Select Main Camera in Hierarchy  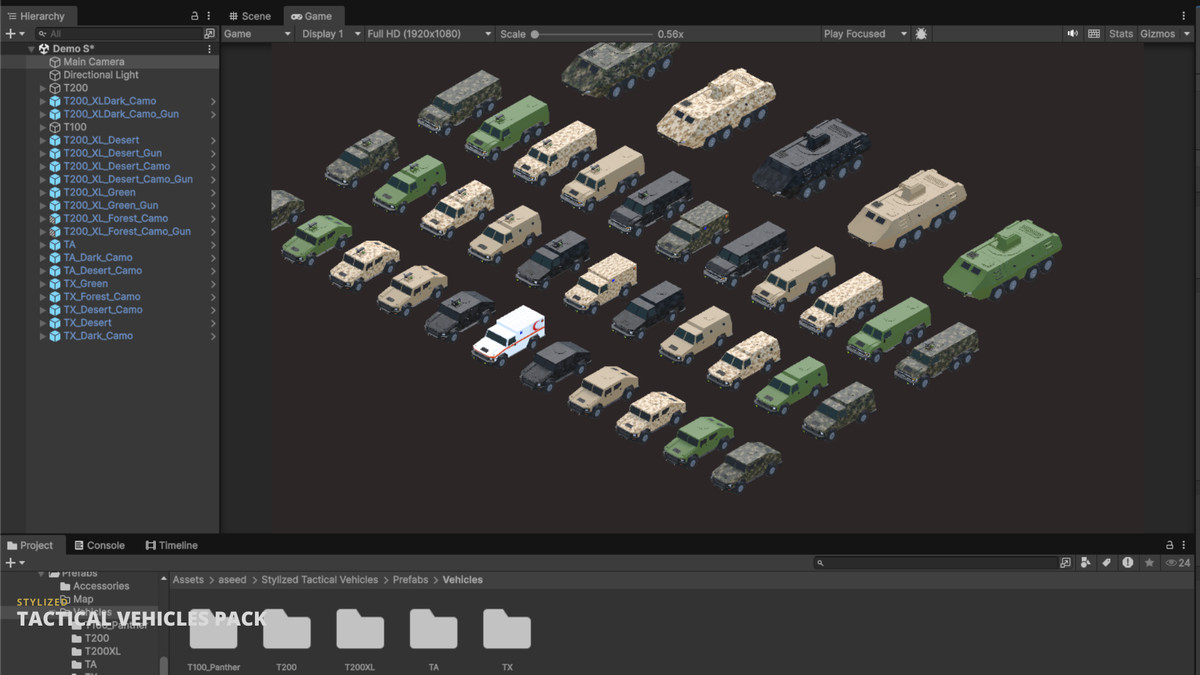pyautogui.click(x=94, y=62)
